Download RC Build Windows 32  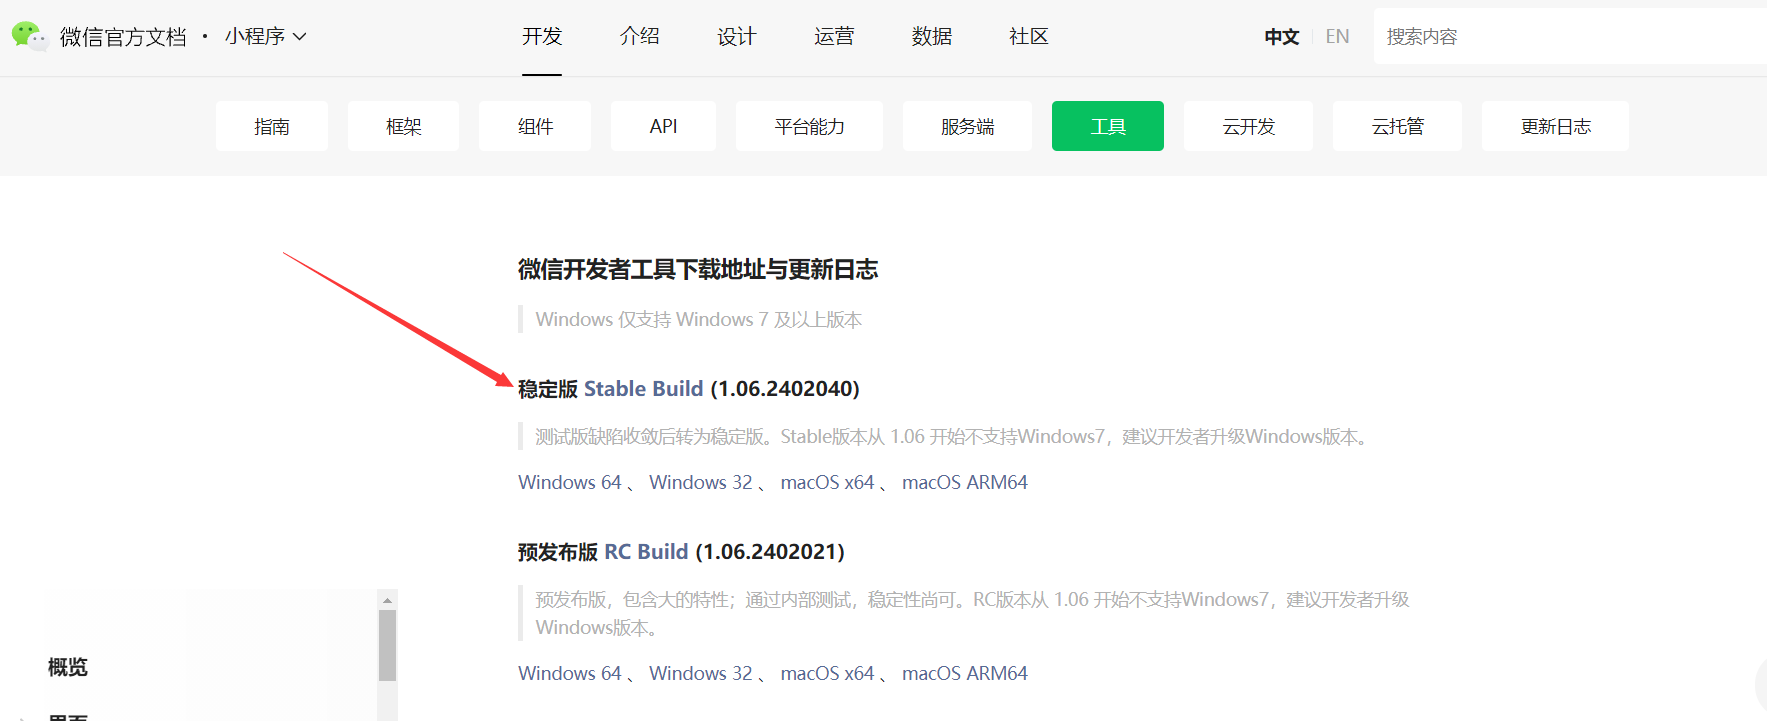click(701, 673)
